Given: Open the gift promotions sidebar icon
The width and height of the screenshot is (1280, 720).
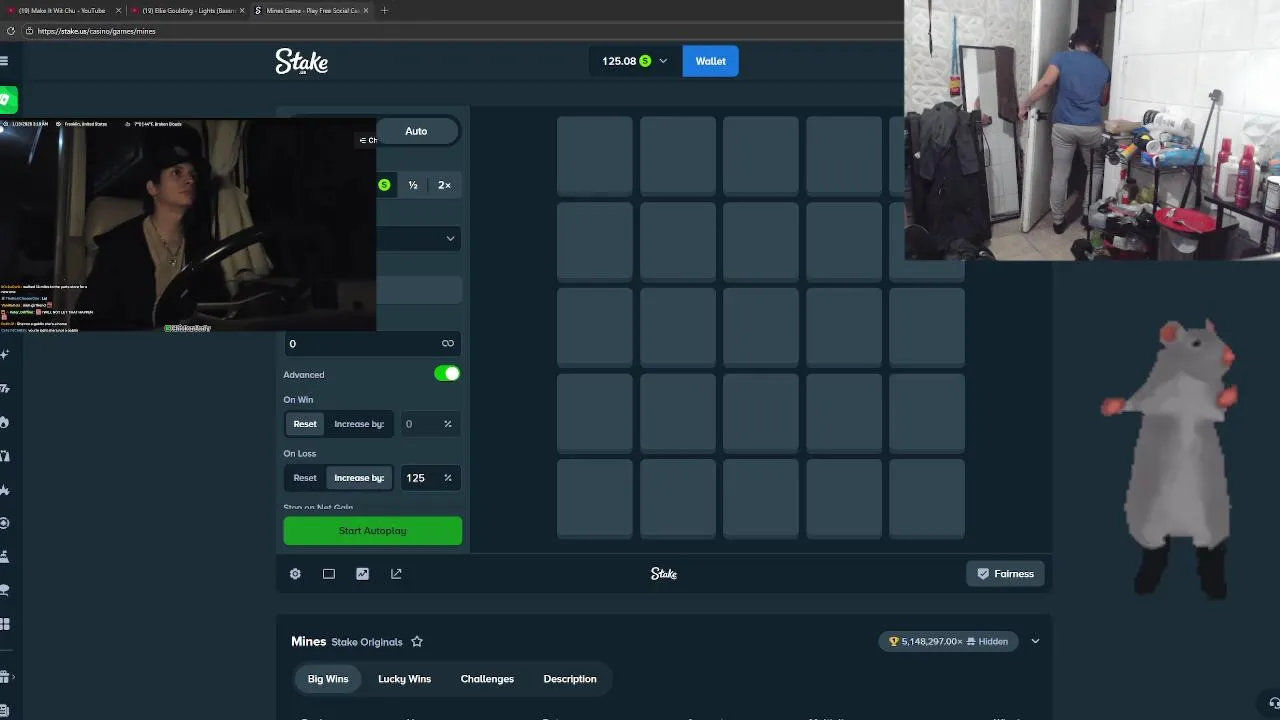Looking at the screenshot, I should [x=5, y=677].
